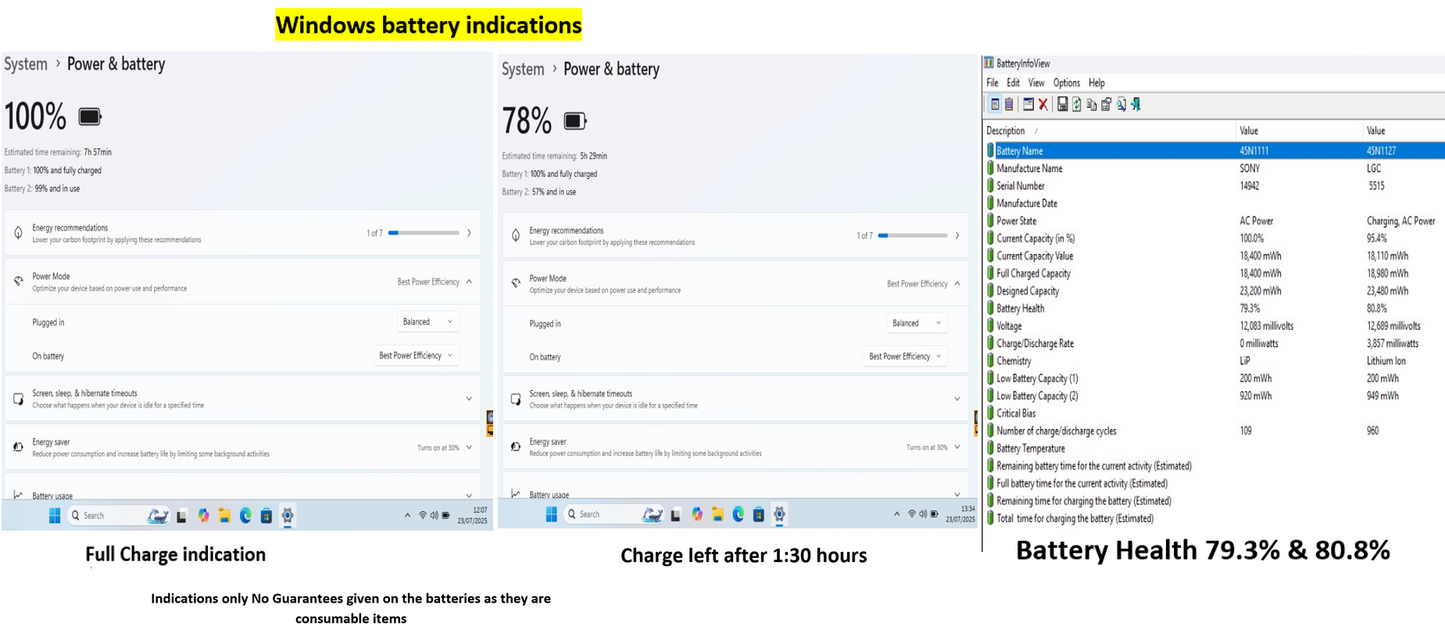Open Microsoft Store on the 13:34 taskbar
This screenshot has height=630, width=1445.
759,514
